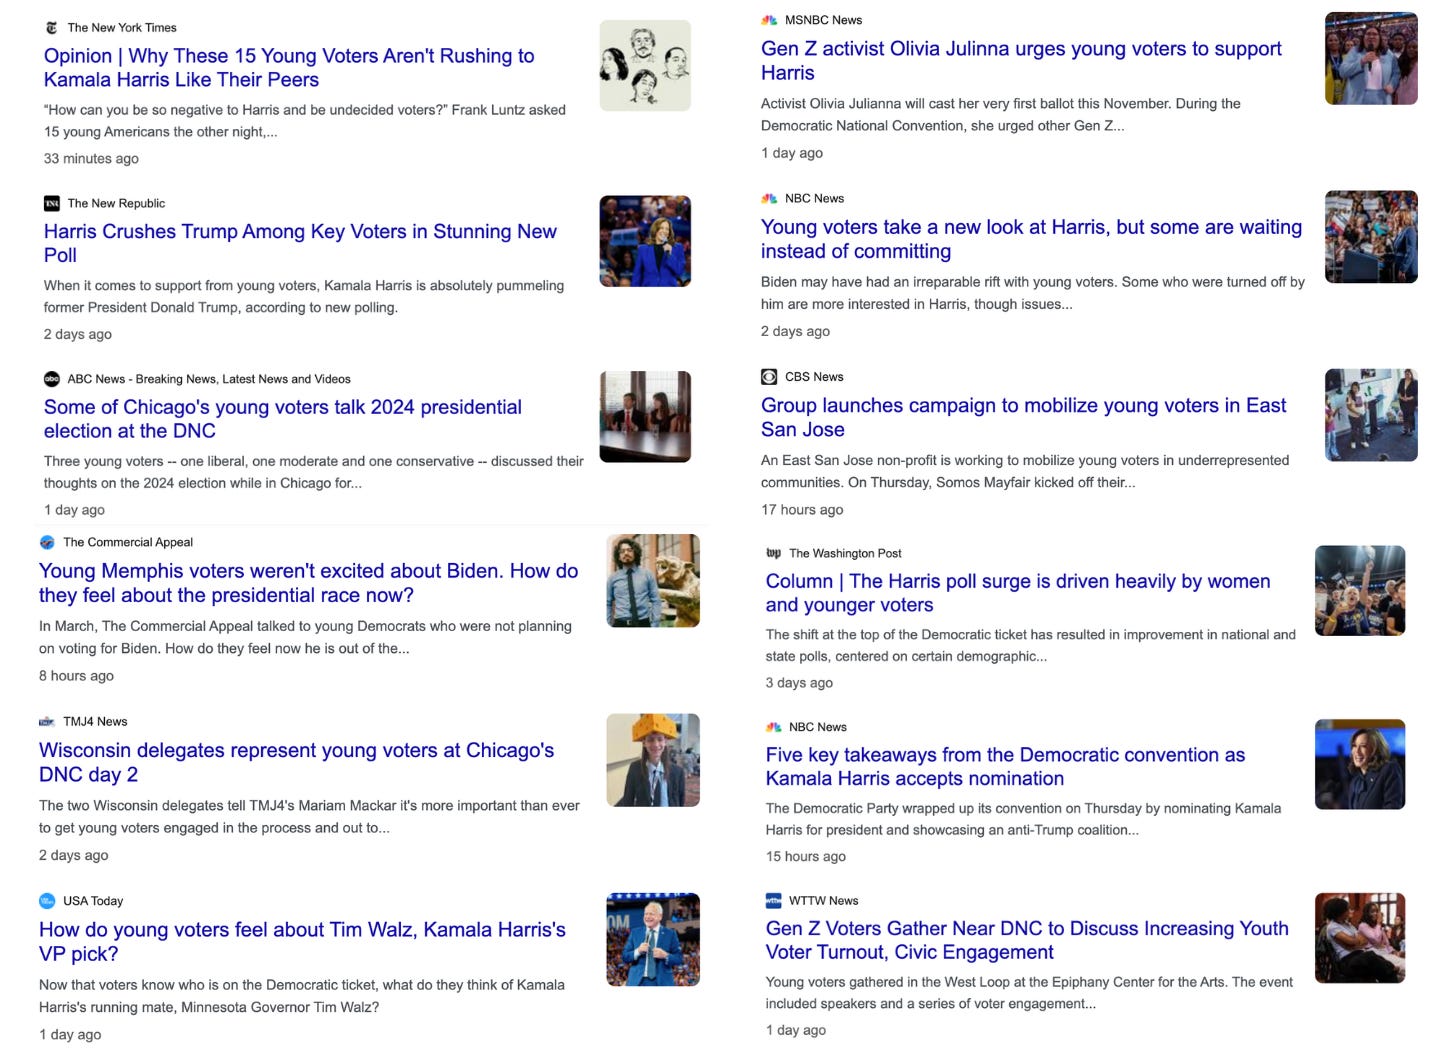
Task: Click the Harris at podium thumbnail for New Republic article
Action: 645,241
